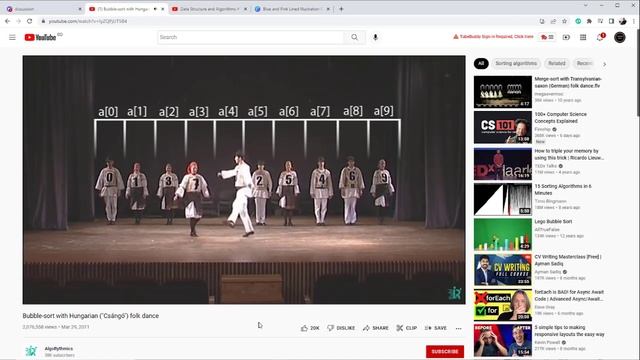This screenshot has height=360, width=640.
Task: Go back with the browser arrow
Action: (8, 21)
